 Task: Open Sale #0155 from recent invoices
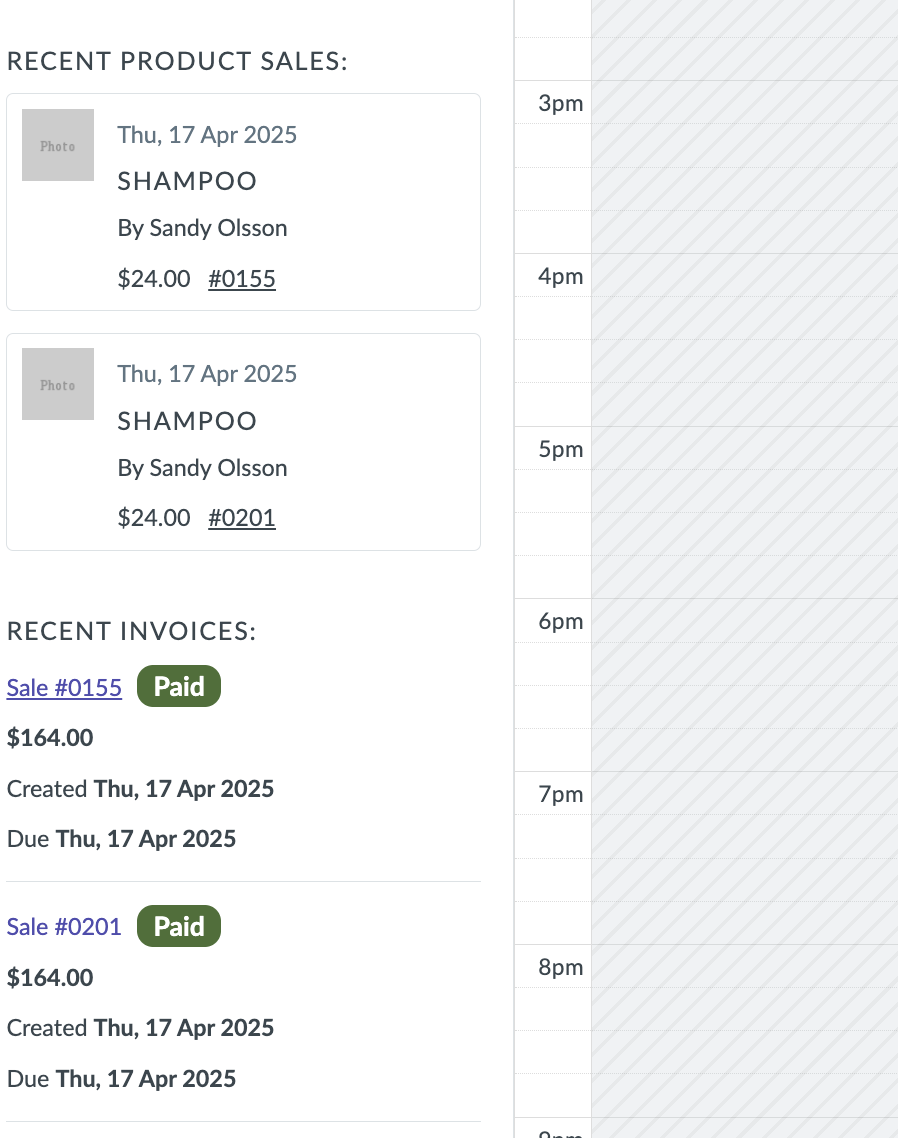click(63, 687)
